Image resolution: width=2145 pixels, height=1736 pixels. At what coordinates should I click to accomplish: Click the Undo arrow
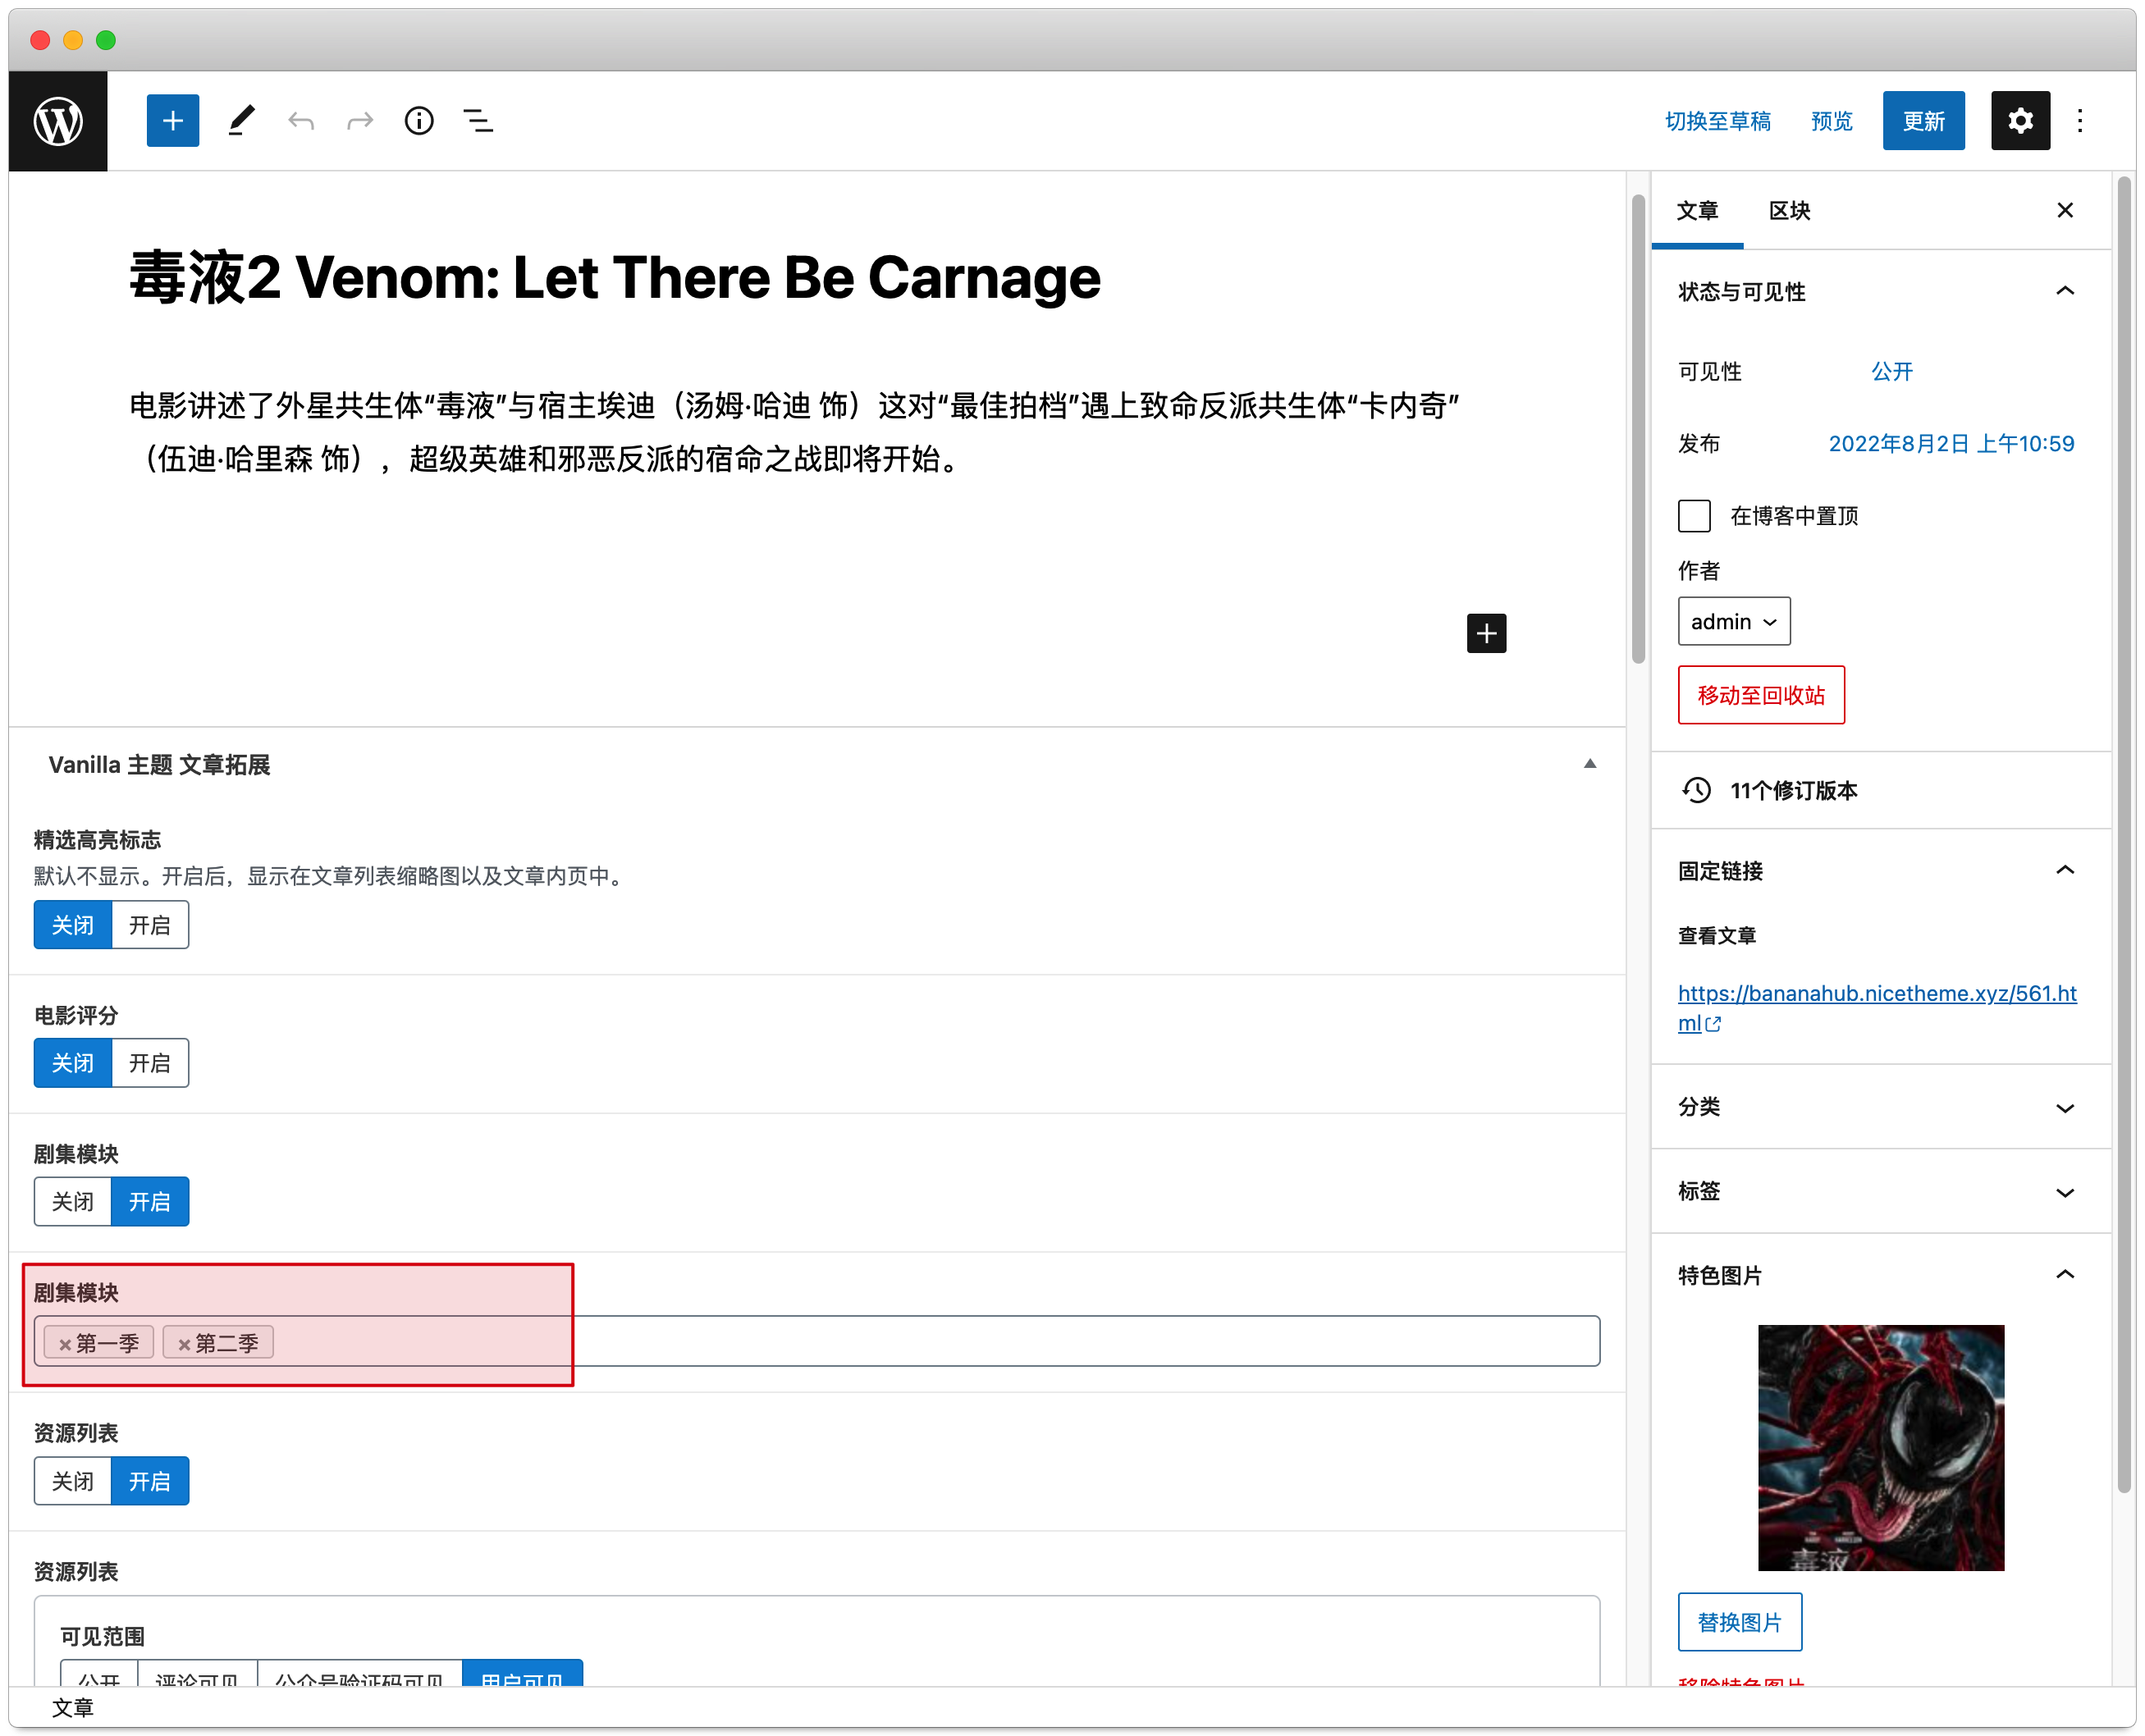pos(300,121)
